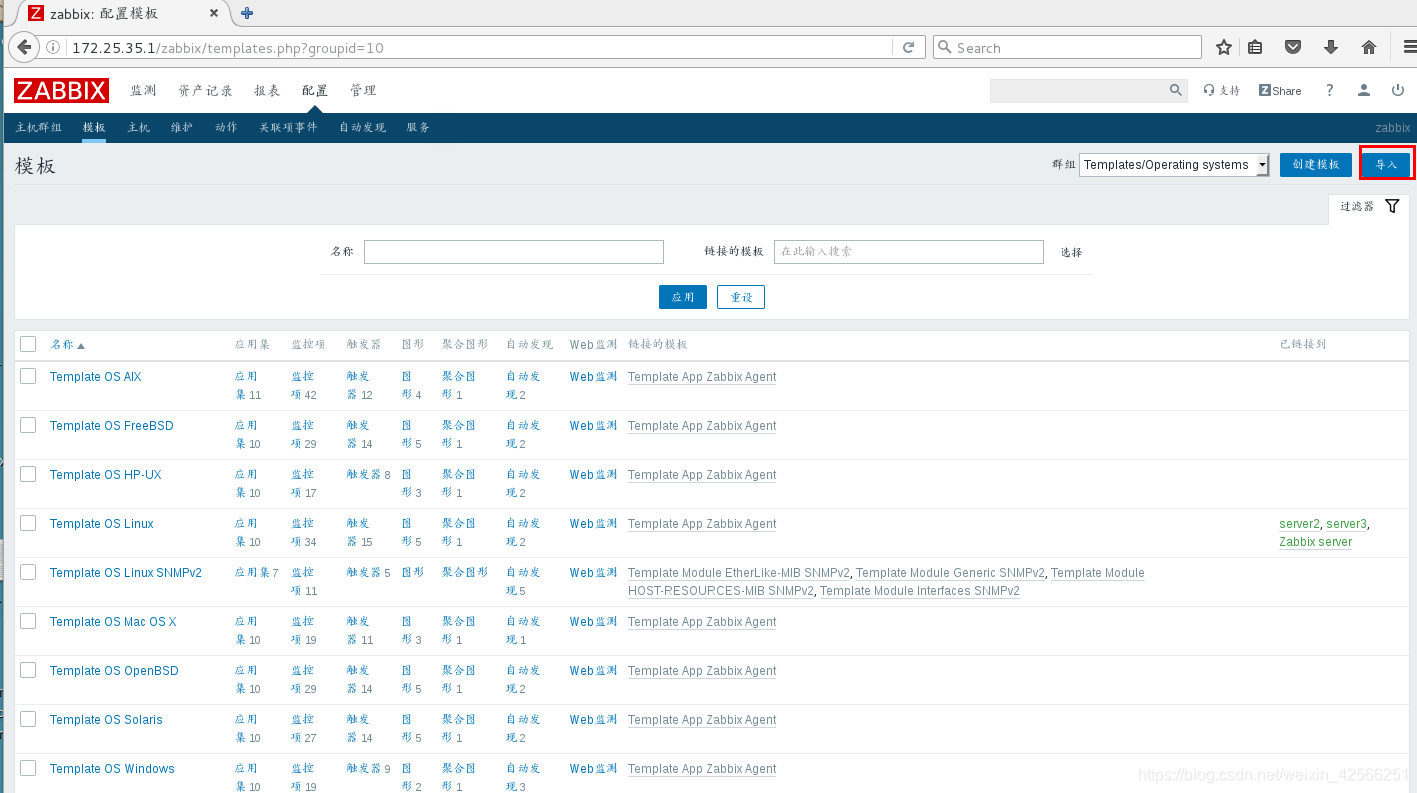Click 选择 link beside linked templates
Viewport: 1417px width, 793px height.
[1071, 252]
